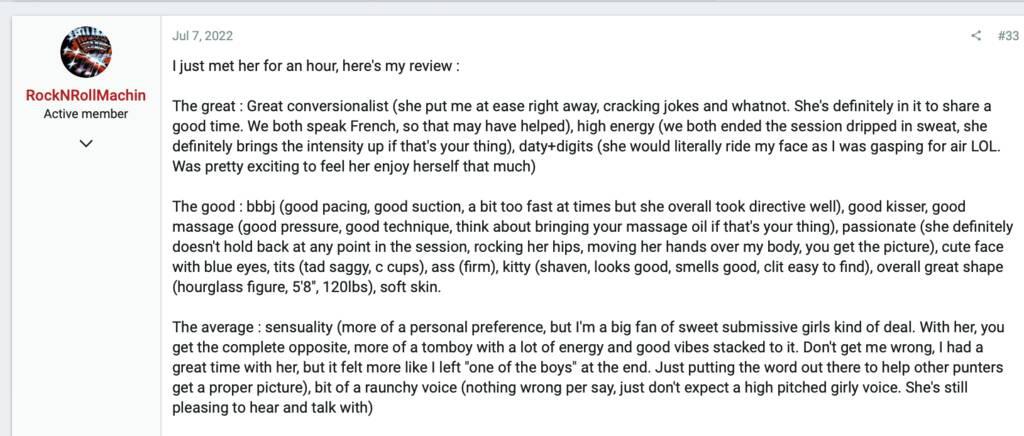Viewport: 1024px width, 436px height.
Task: Click the opening line of the review
Action: click(316, 67)
